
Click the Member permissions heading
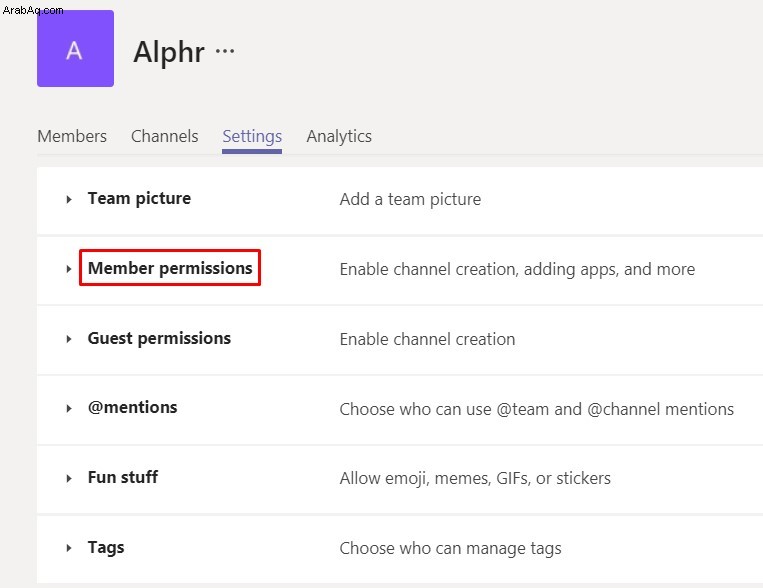click(170, 268)
